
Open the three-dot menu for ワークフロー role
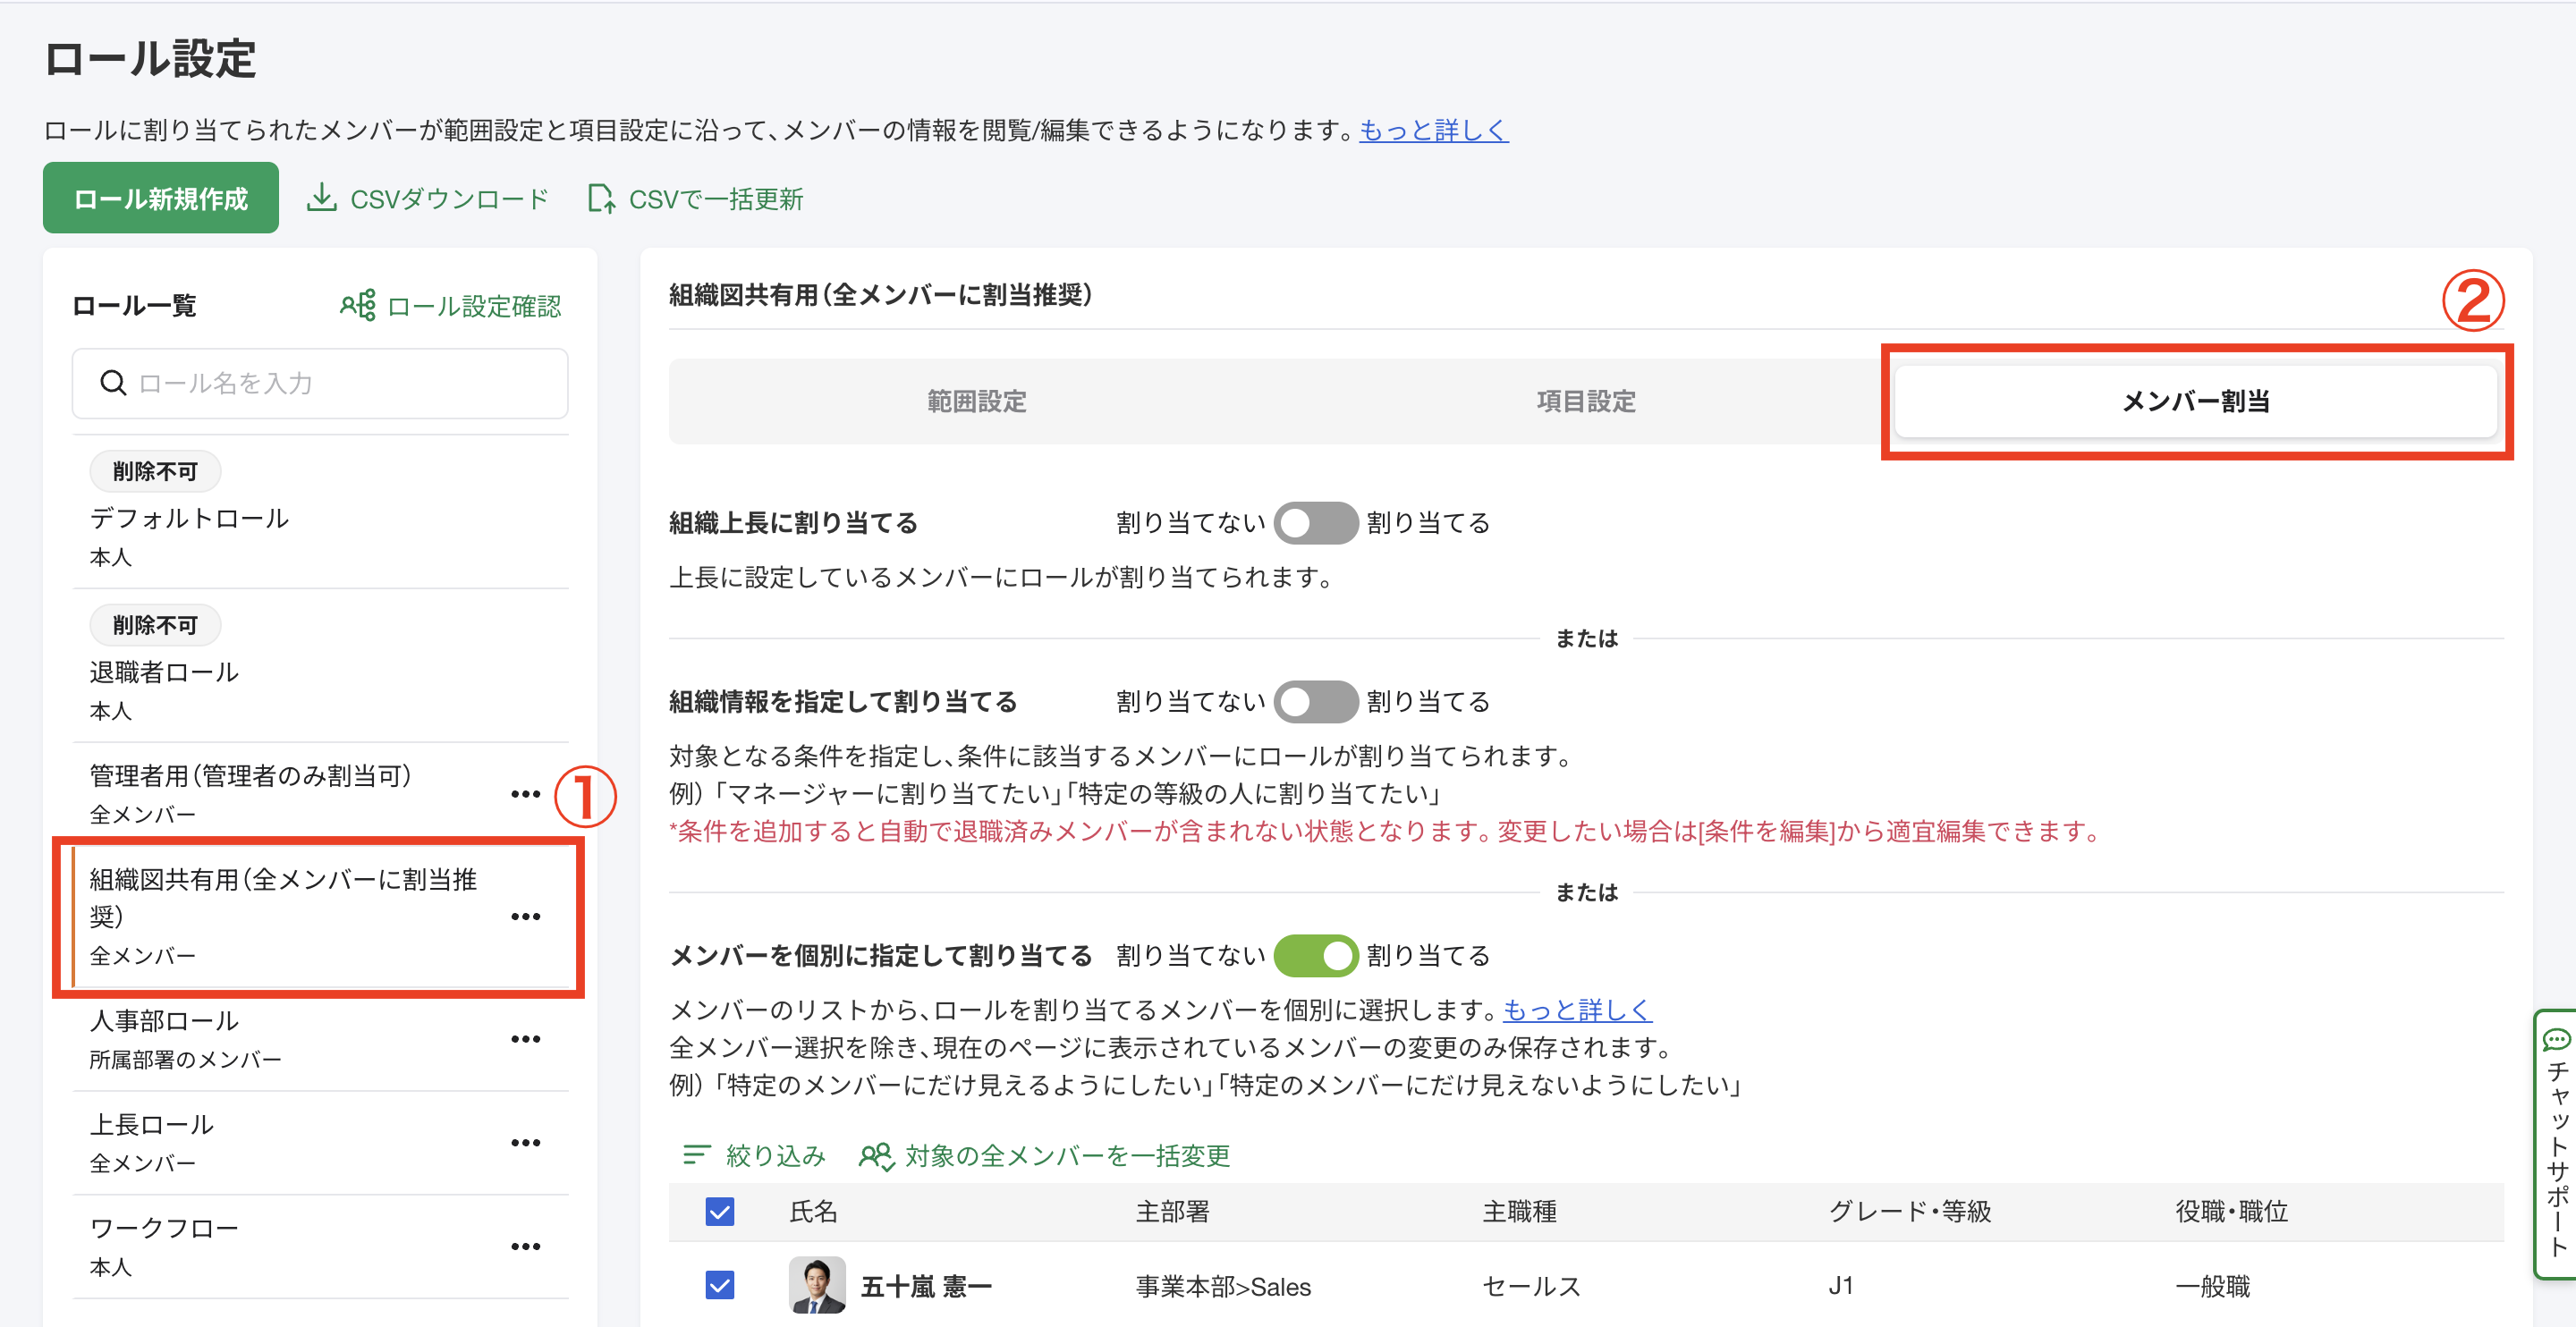pyautogui.click(x=525, y=1246)
